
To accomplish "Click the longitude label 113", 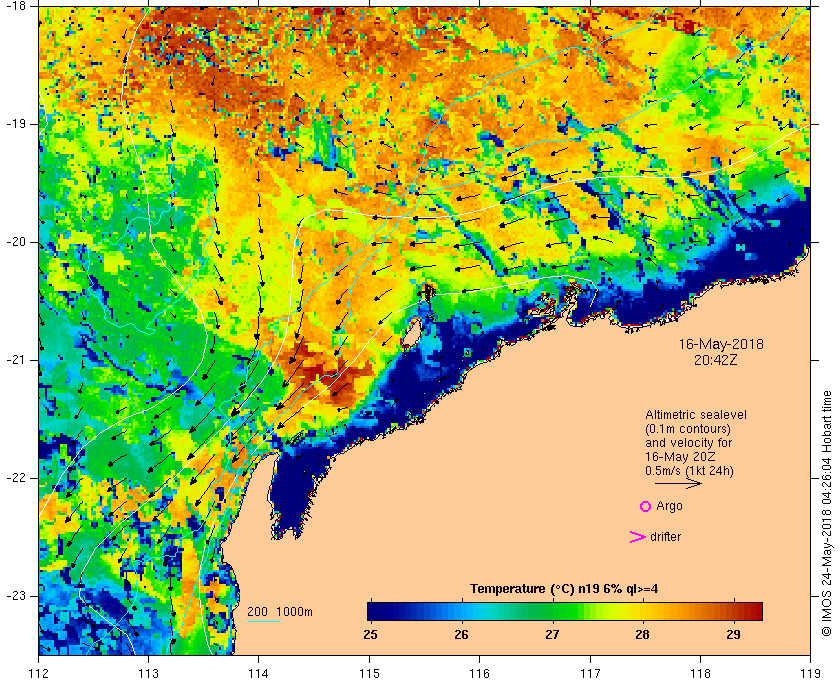I will (x=148, y=673).
